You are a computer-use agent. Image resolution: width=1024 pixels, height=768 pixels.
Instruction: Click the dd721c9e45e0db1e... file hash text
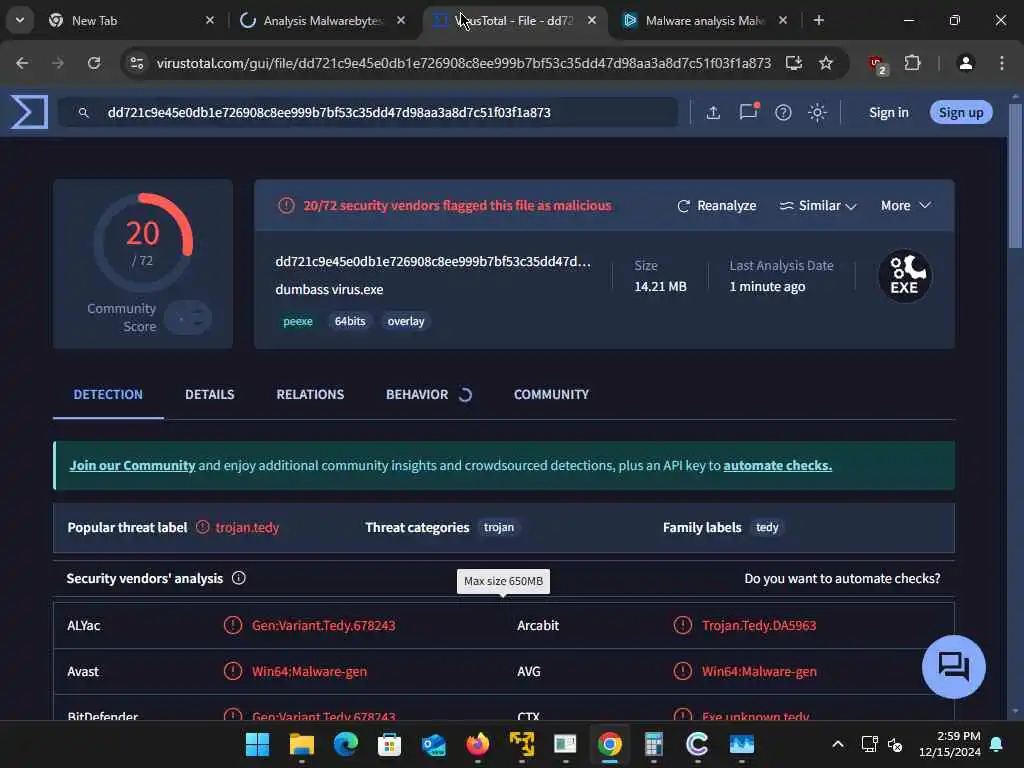pyautogui.click(x=433, y=261)
